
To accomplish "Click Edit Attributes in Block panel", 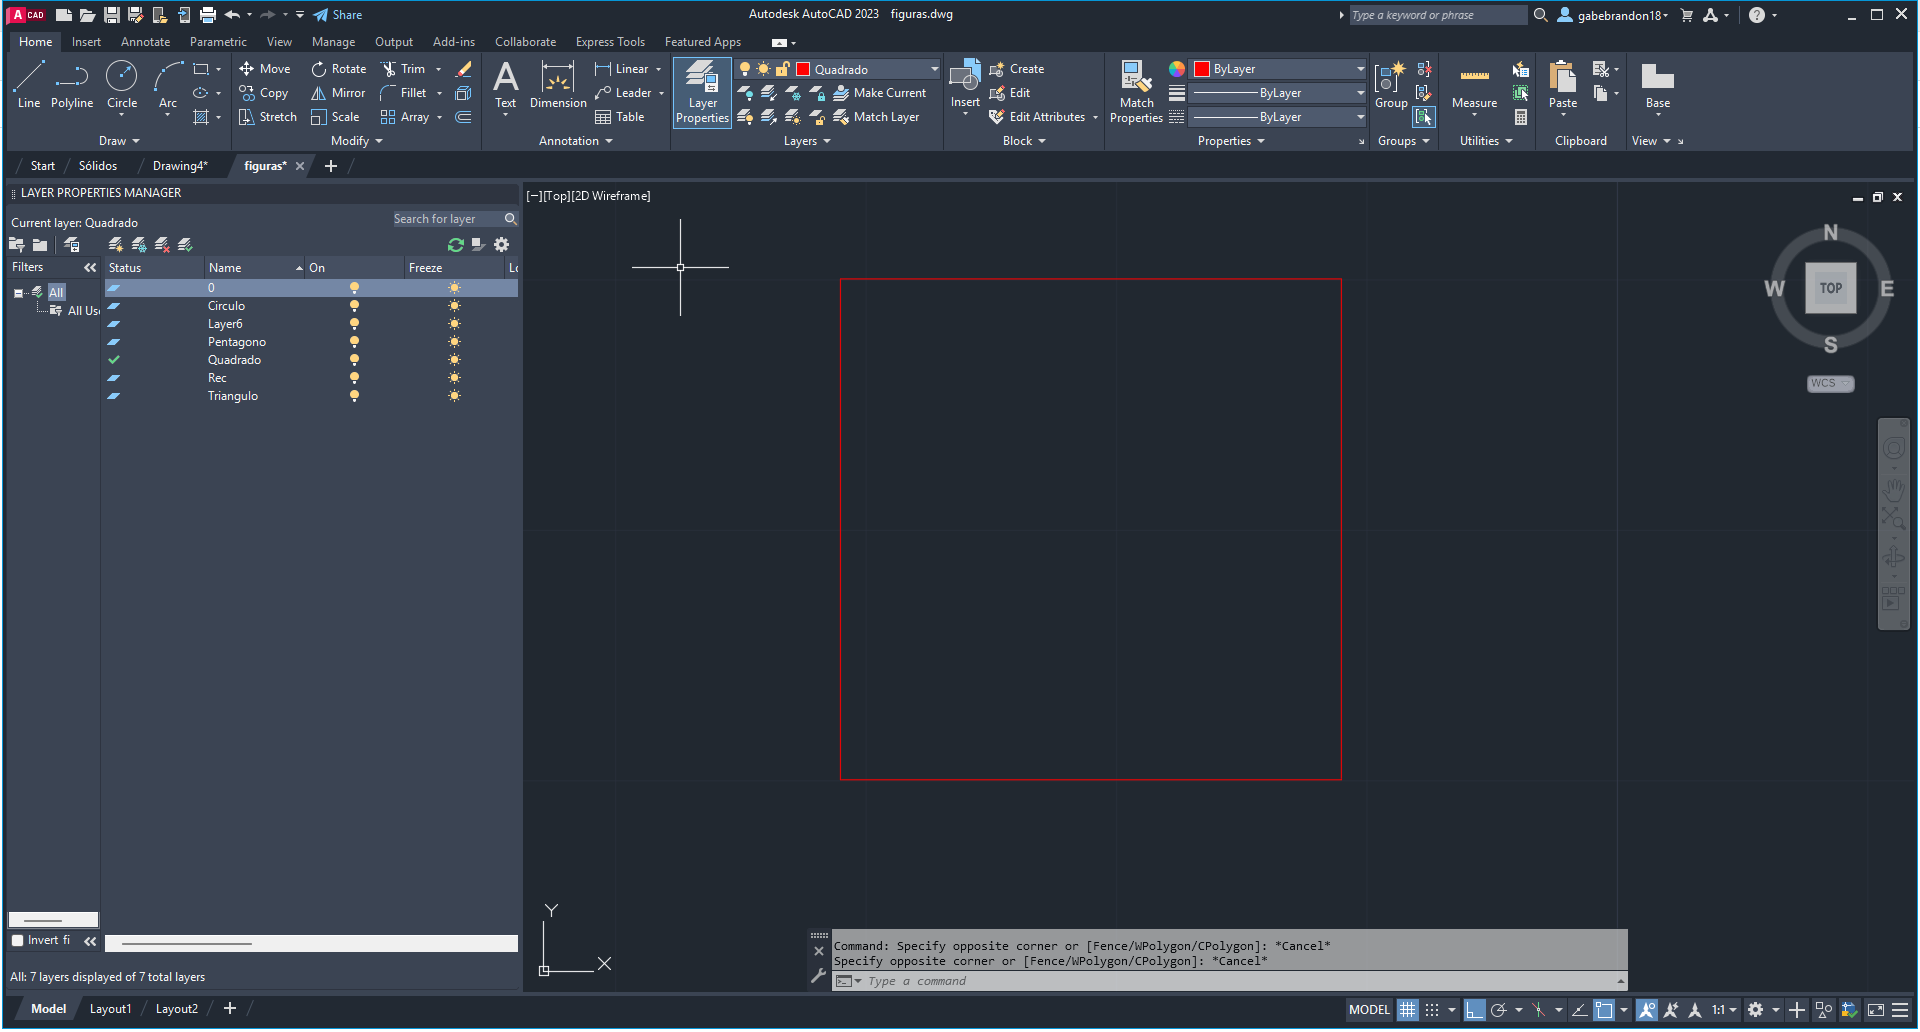I will click(1037, 117).
